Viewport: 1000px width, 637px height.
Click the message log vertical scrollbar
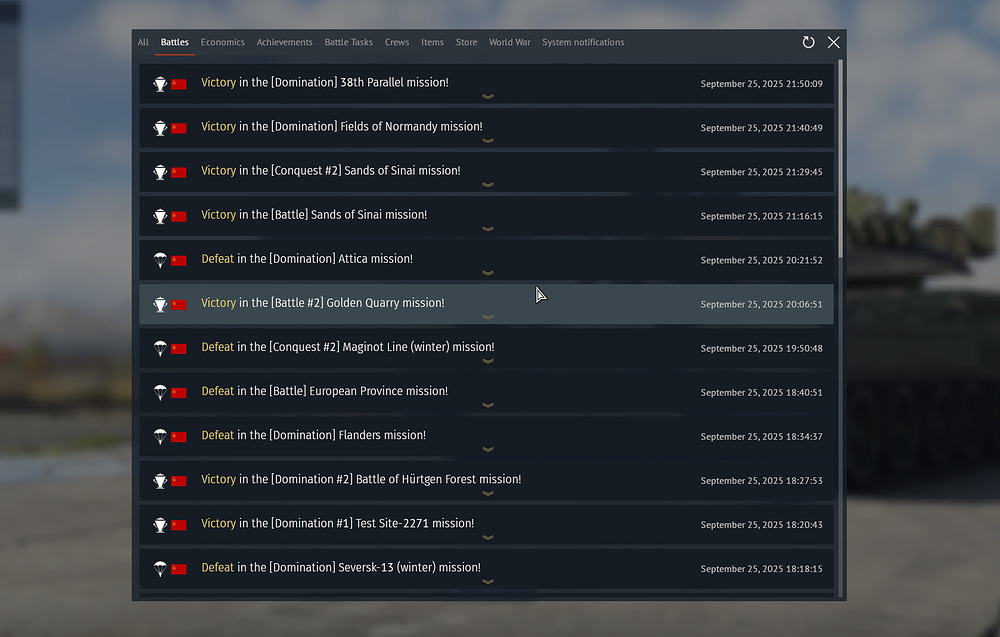coord(840,160)
